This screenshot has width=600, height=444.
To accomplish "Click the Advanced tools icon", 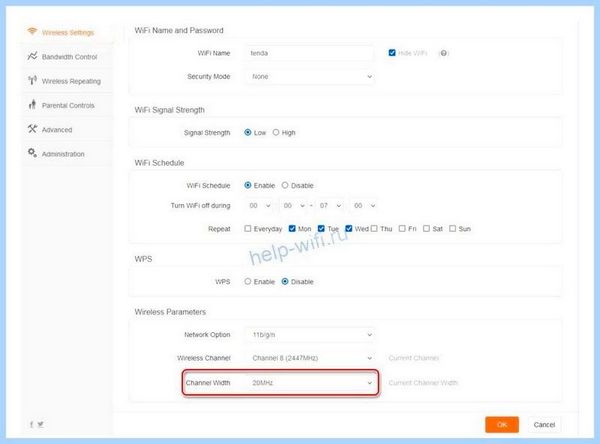I will (32, 129).
